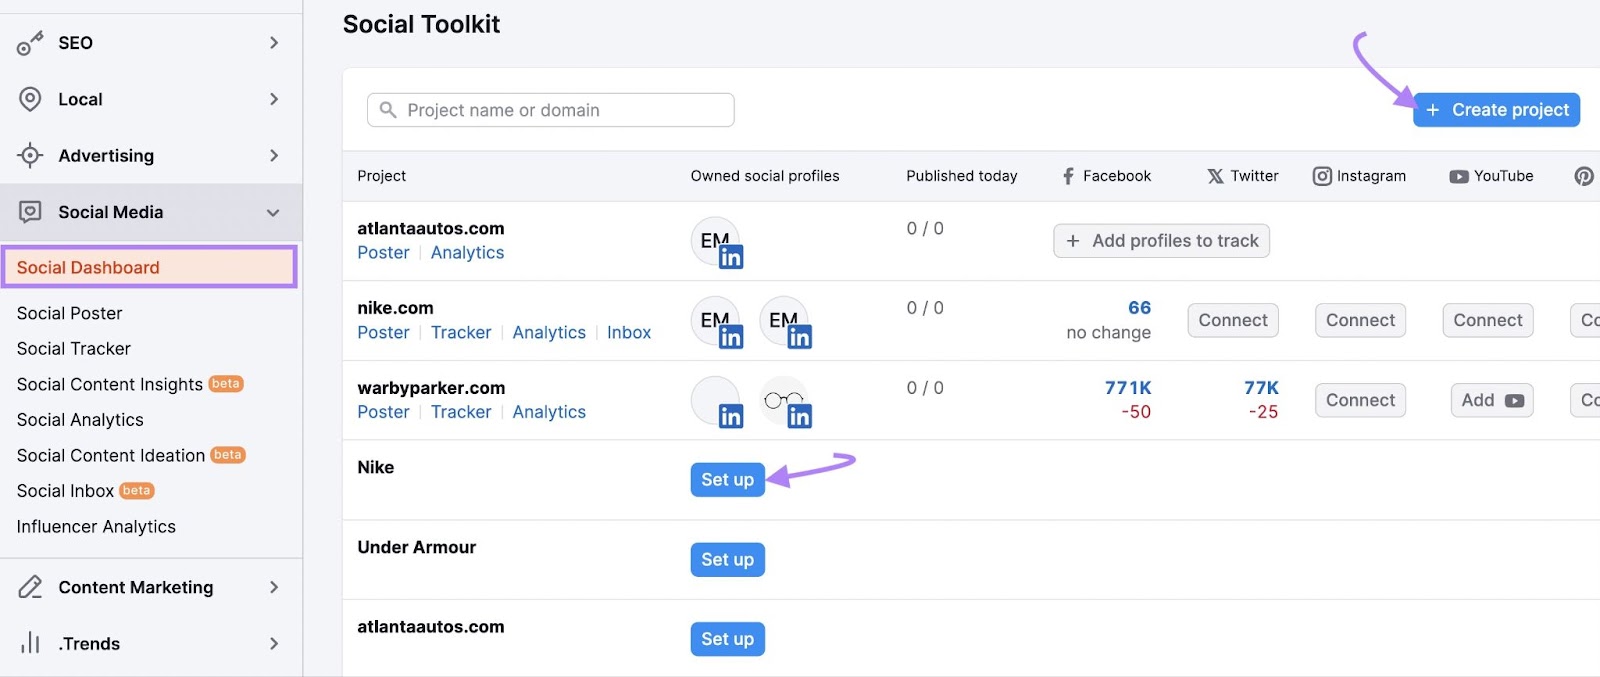Open first EM LinkedIn avatar in nike.com row
The width and height of the screenshot is (1600, 677).
717,322
